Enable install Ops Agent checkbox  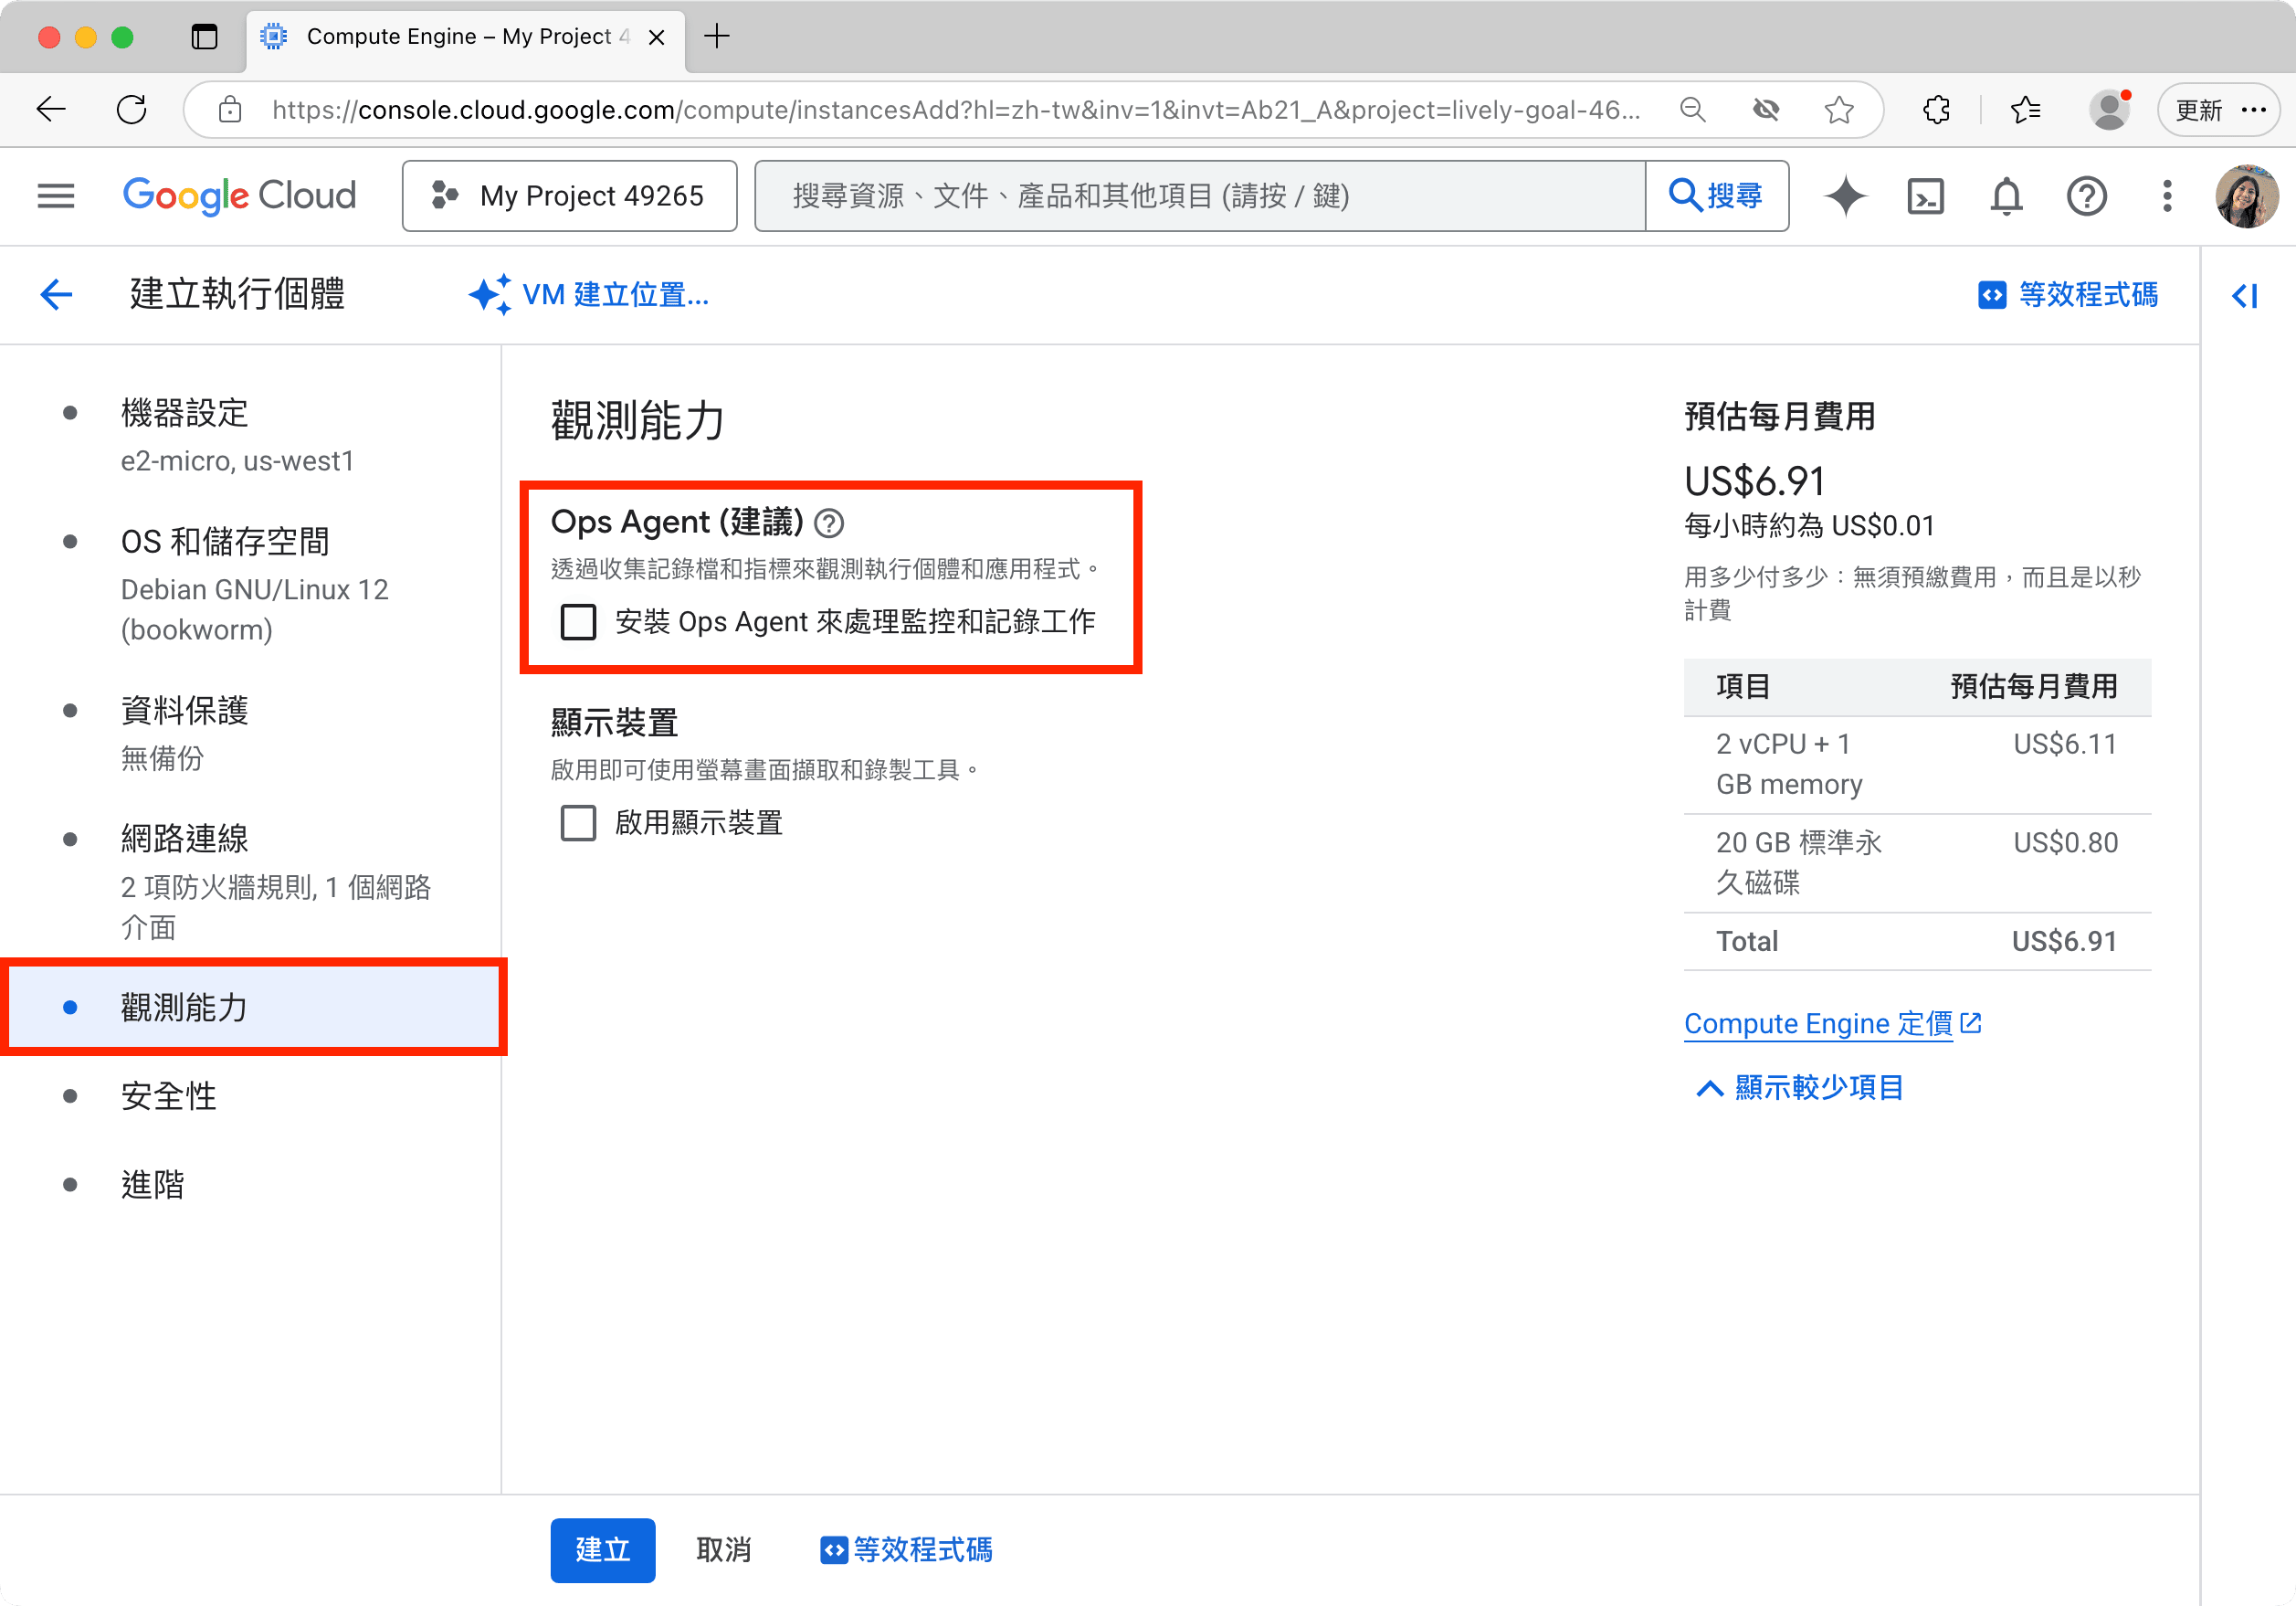(578, 622)
